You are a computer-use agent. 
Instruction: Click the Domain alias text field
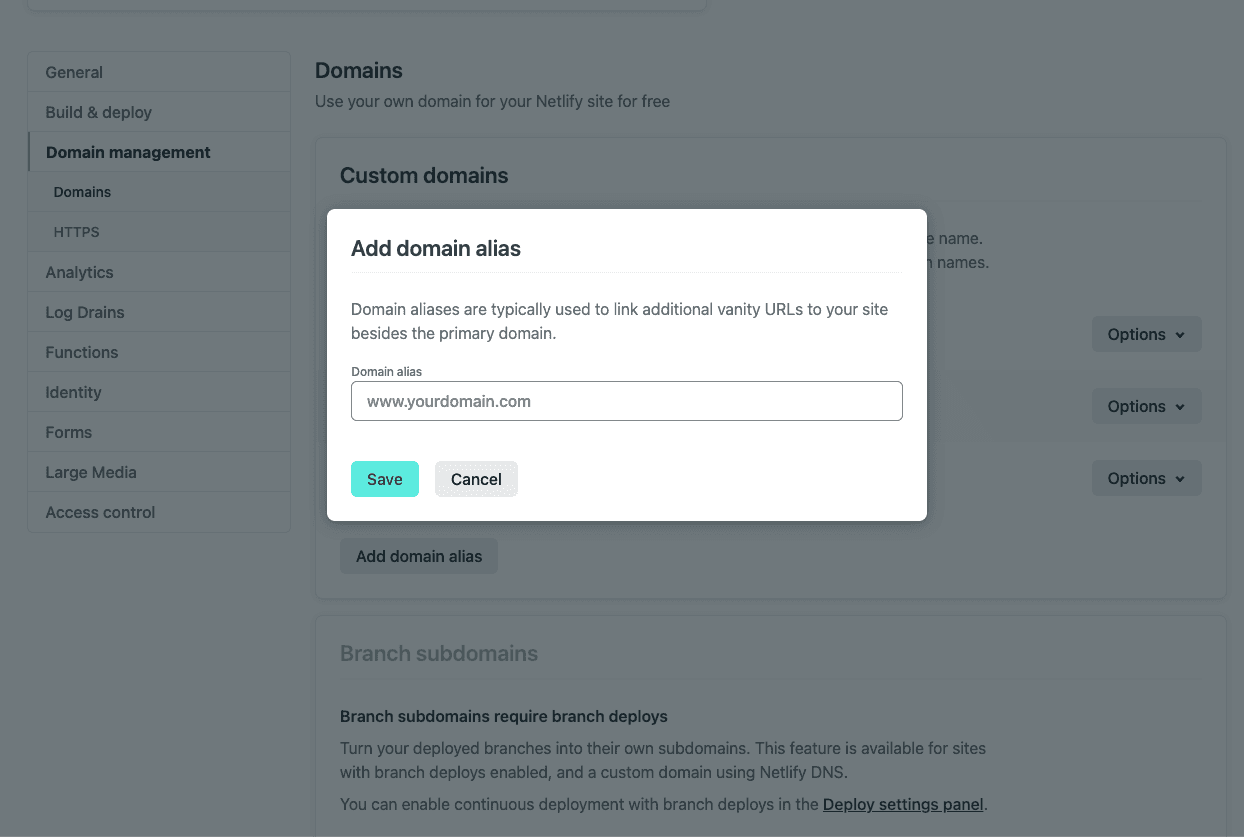627,401
